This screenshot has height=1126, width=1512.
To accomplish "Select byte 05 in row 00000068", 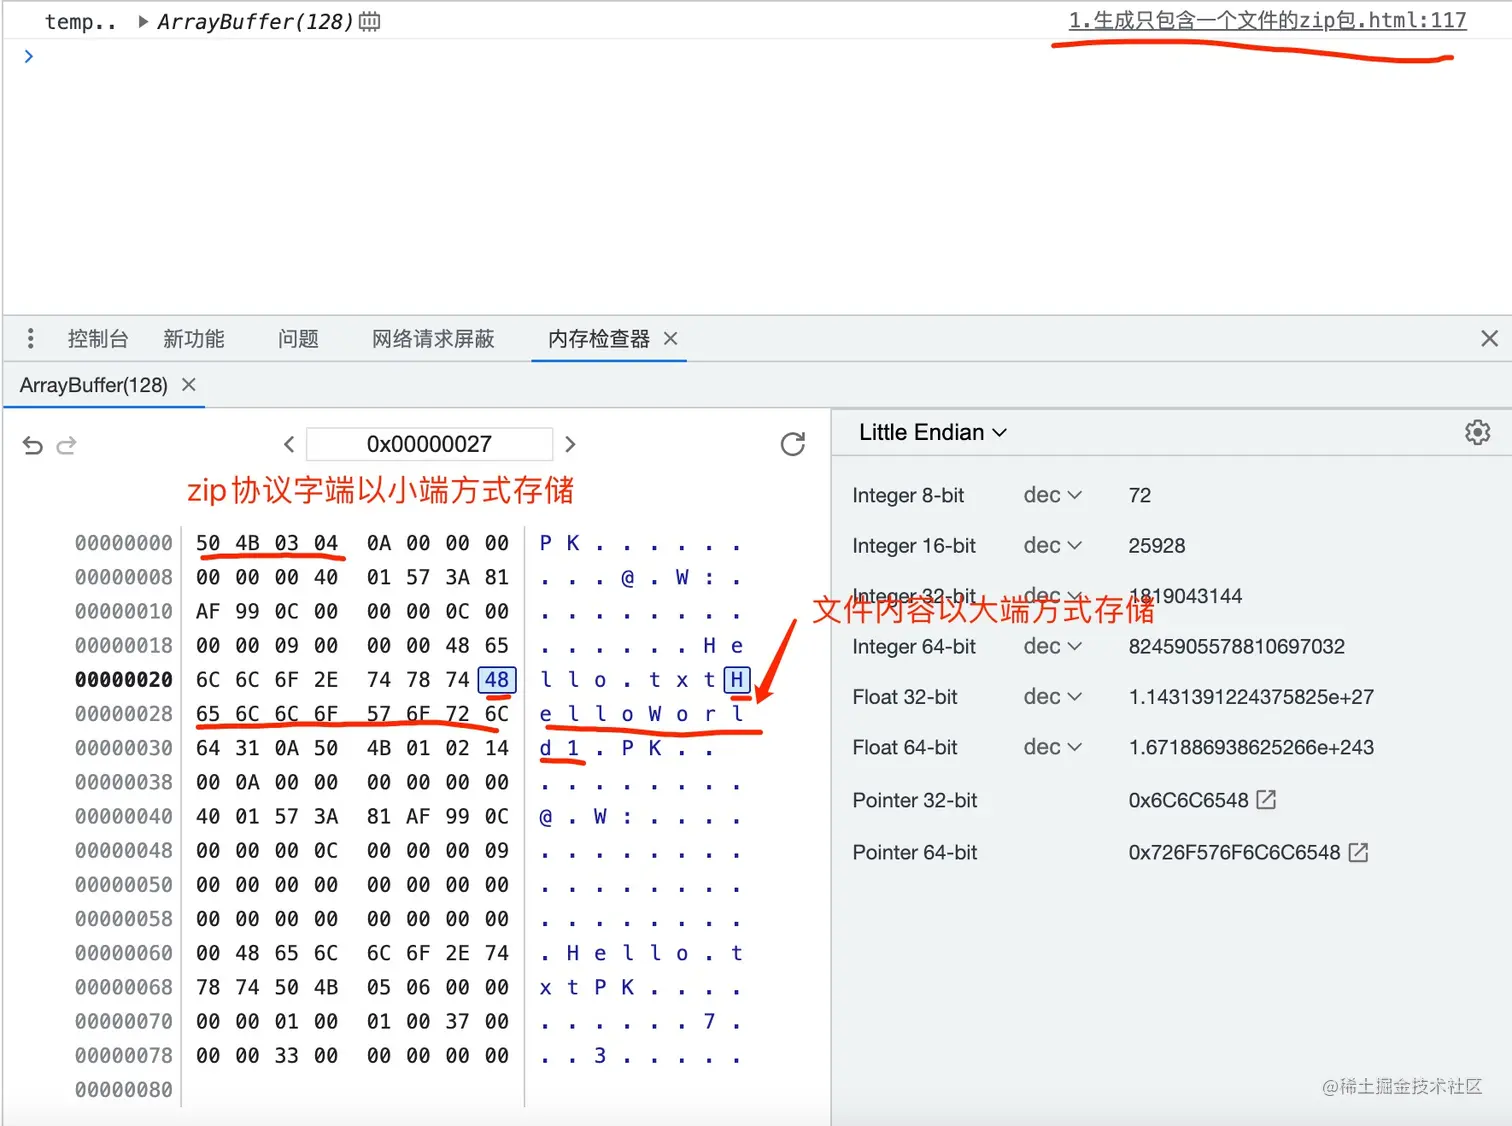I will pyautogui.click(x=379, y=987).
